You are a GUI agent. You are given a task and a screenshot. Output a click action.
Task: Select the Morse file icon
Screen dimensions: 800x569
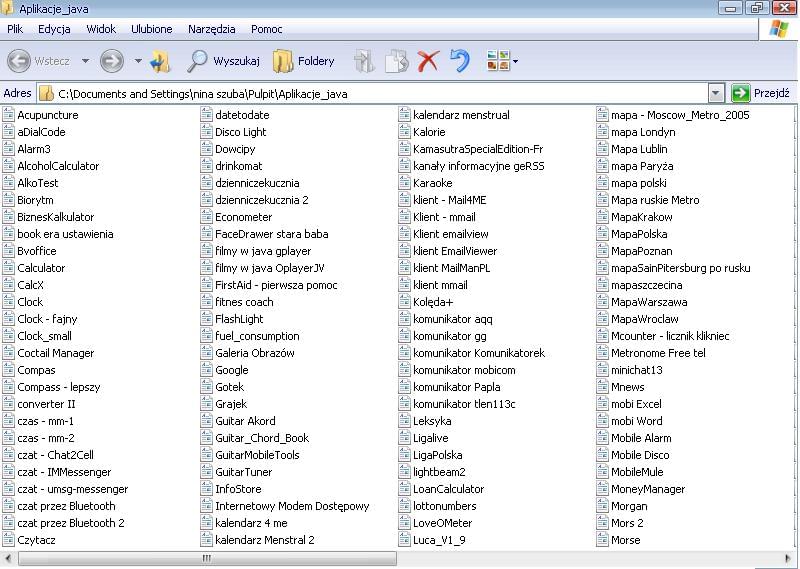pos(602,539)
